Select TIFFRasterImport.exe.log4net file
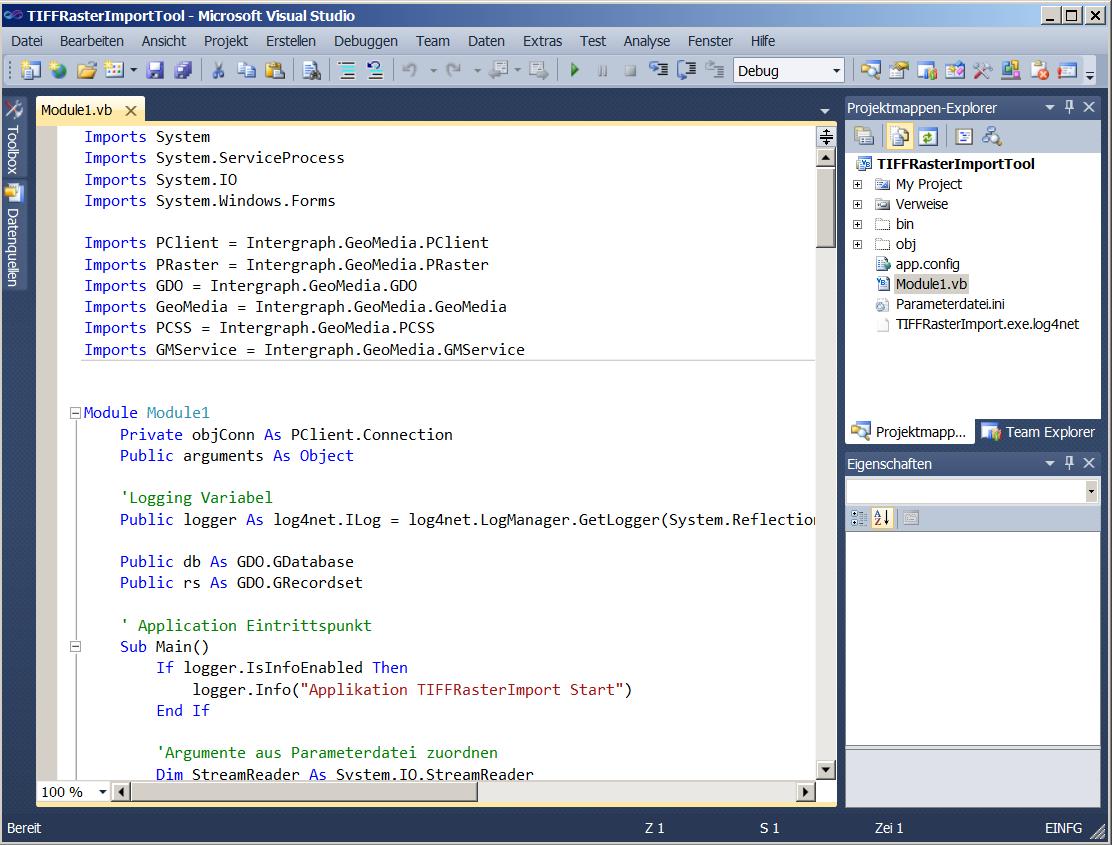The height and width of the screenshot is (845, 1112). coord(986,324)
